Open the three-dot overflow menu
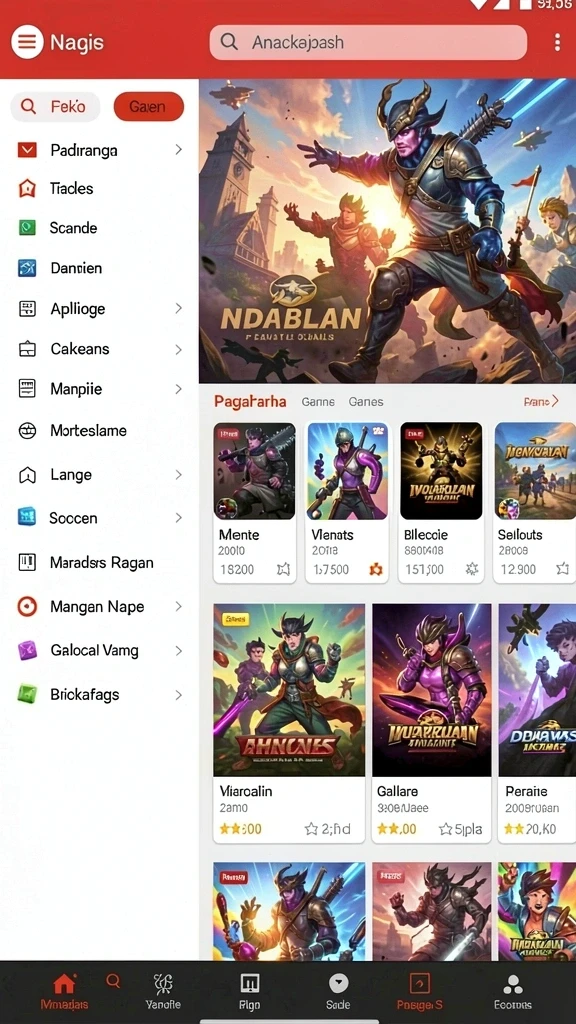Viewport: 576px width, 1024px height. pos(557,42)
